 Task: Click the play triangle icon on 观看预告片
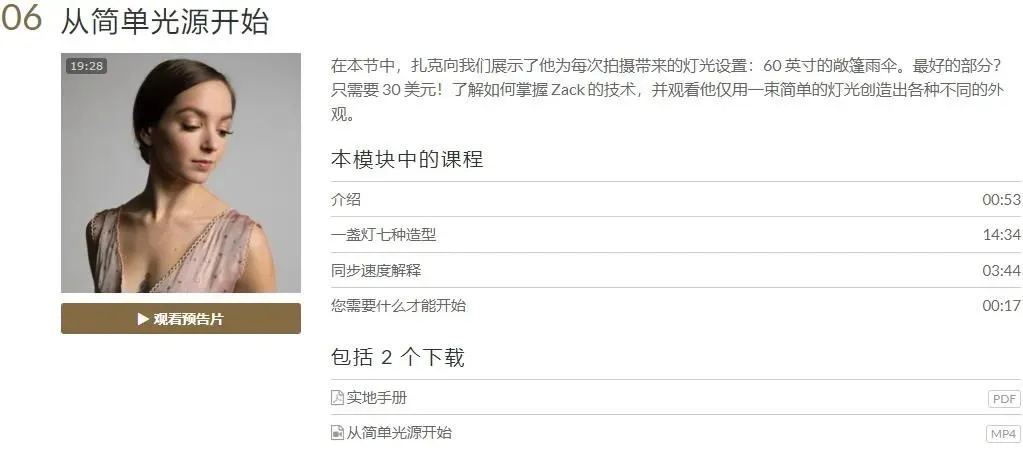(143, 319)
